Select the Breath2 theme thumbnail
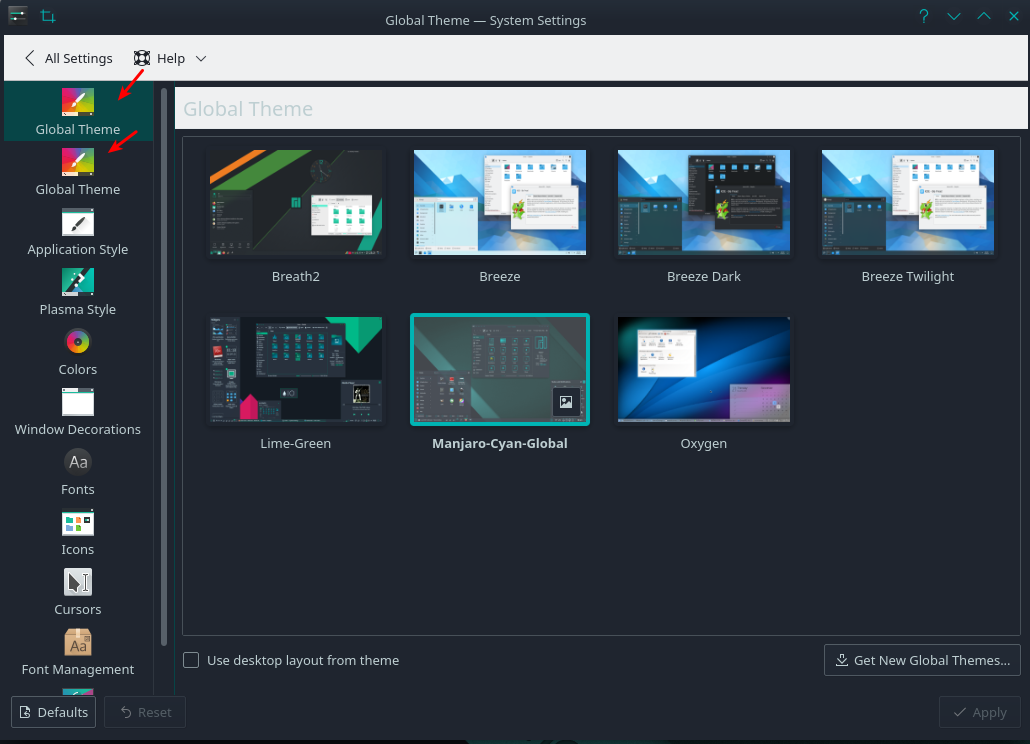This screenshot has height=744, width=1030. coord(296,202)
